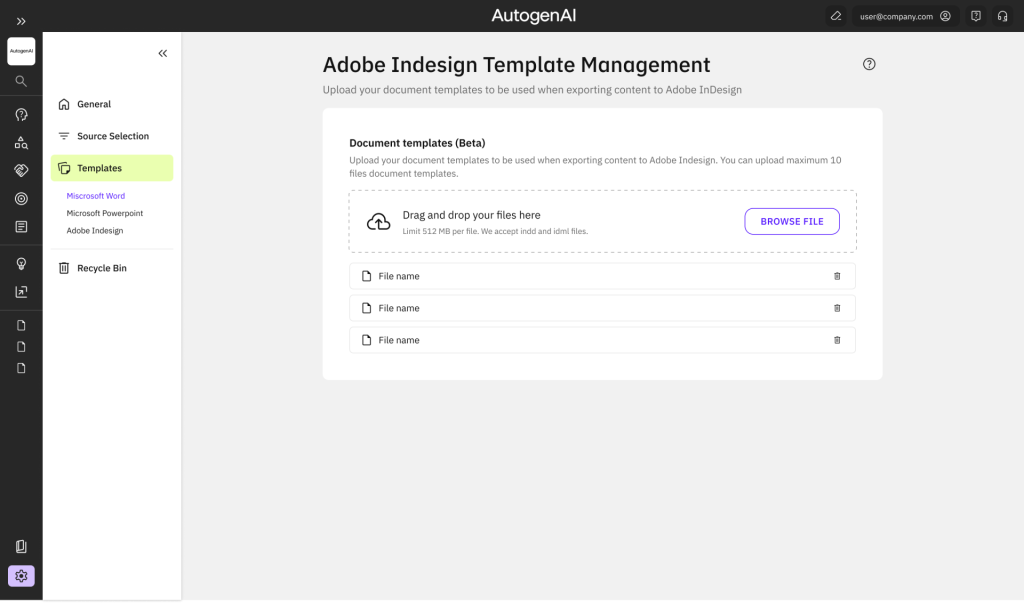Screen dimensions: 1024x604
Task: Click the help question mark beside page title
Action: pyautogui.click(x=869, y=64)
